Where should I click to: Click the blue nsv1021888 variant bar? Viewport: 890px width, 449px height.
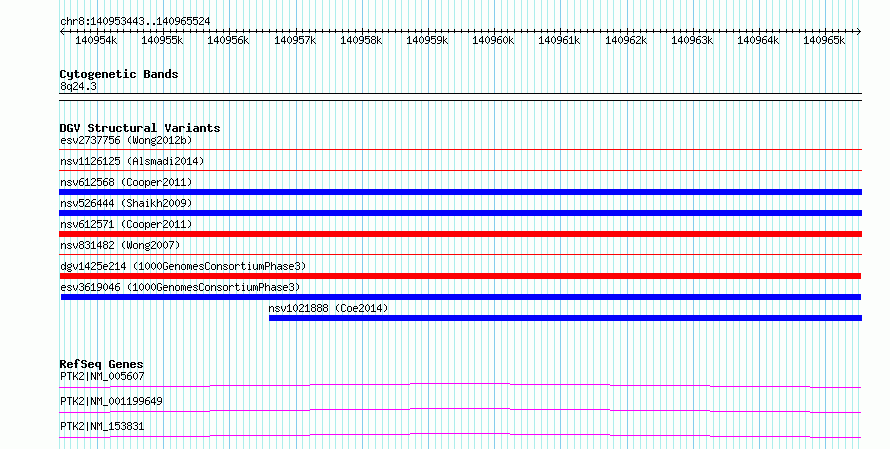coord(565,318)
